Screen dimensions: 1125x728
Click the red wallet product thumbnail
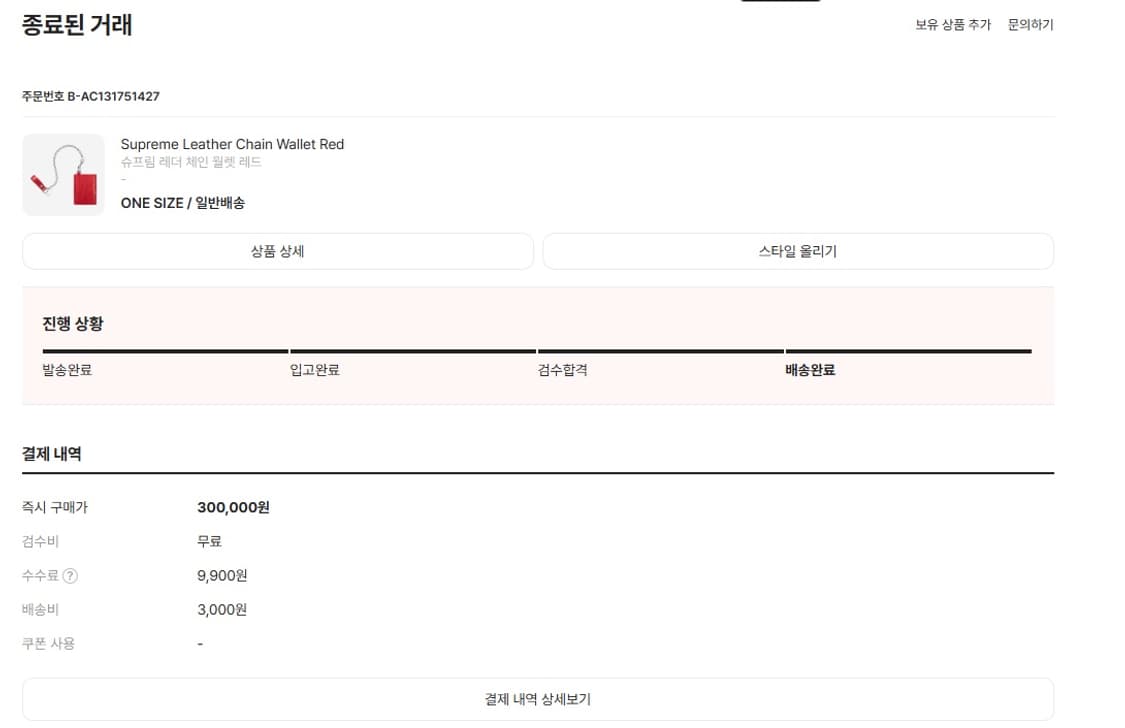[63, 174]
